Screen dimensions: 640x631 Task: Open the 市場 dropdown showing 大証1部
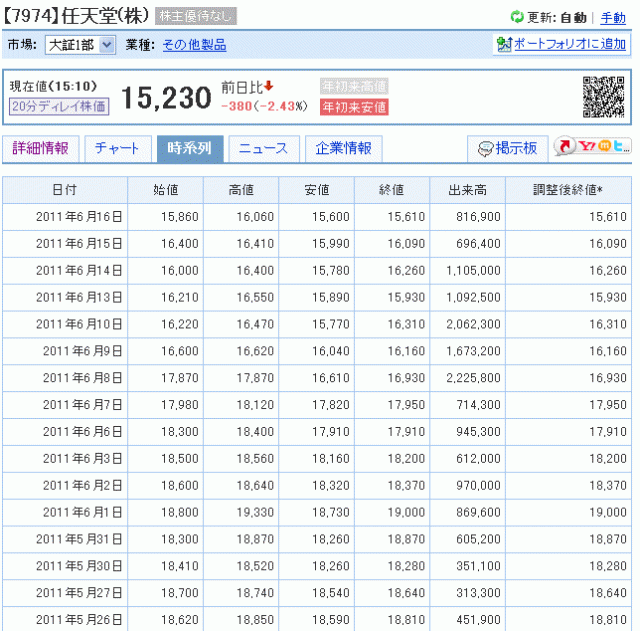coord(80,44)
